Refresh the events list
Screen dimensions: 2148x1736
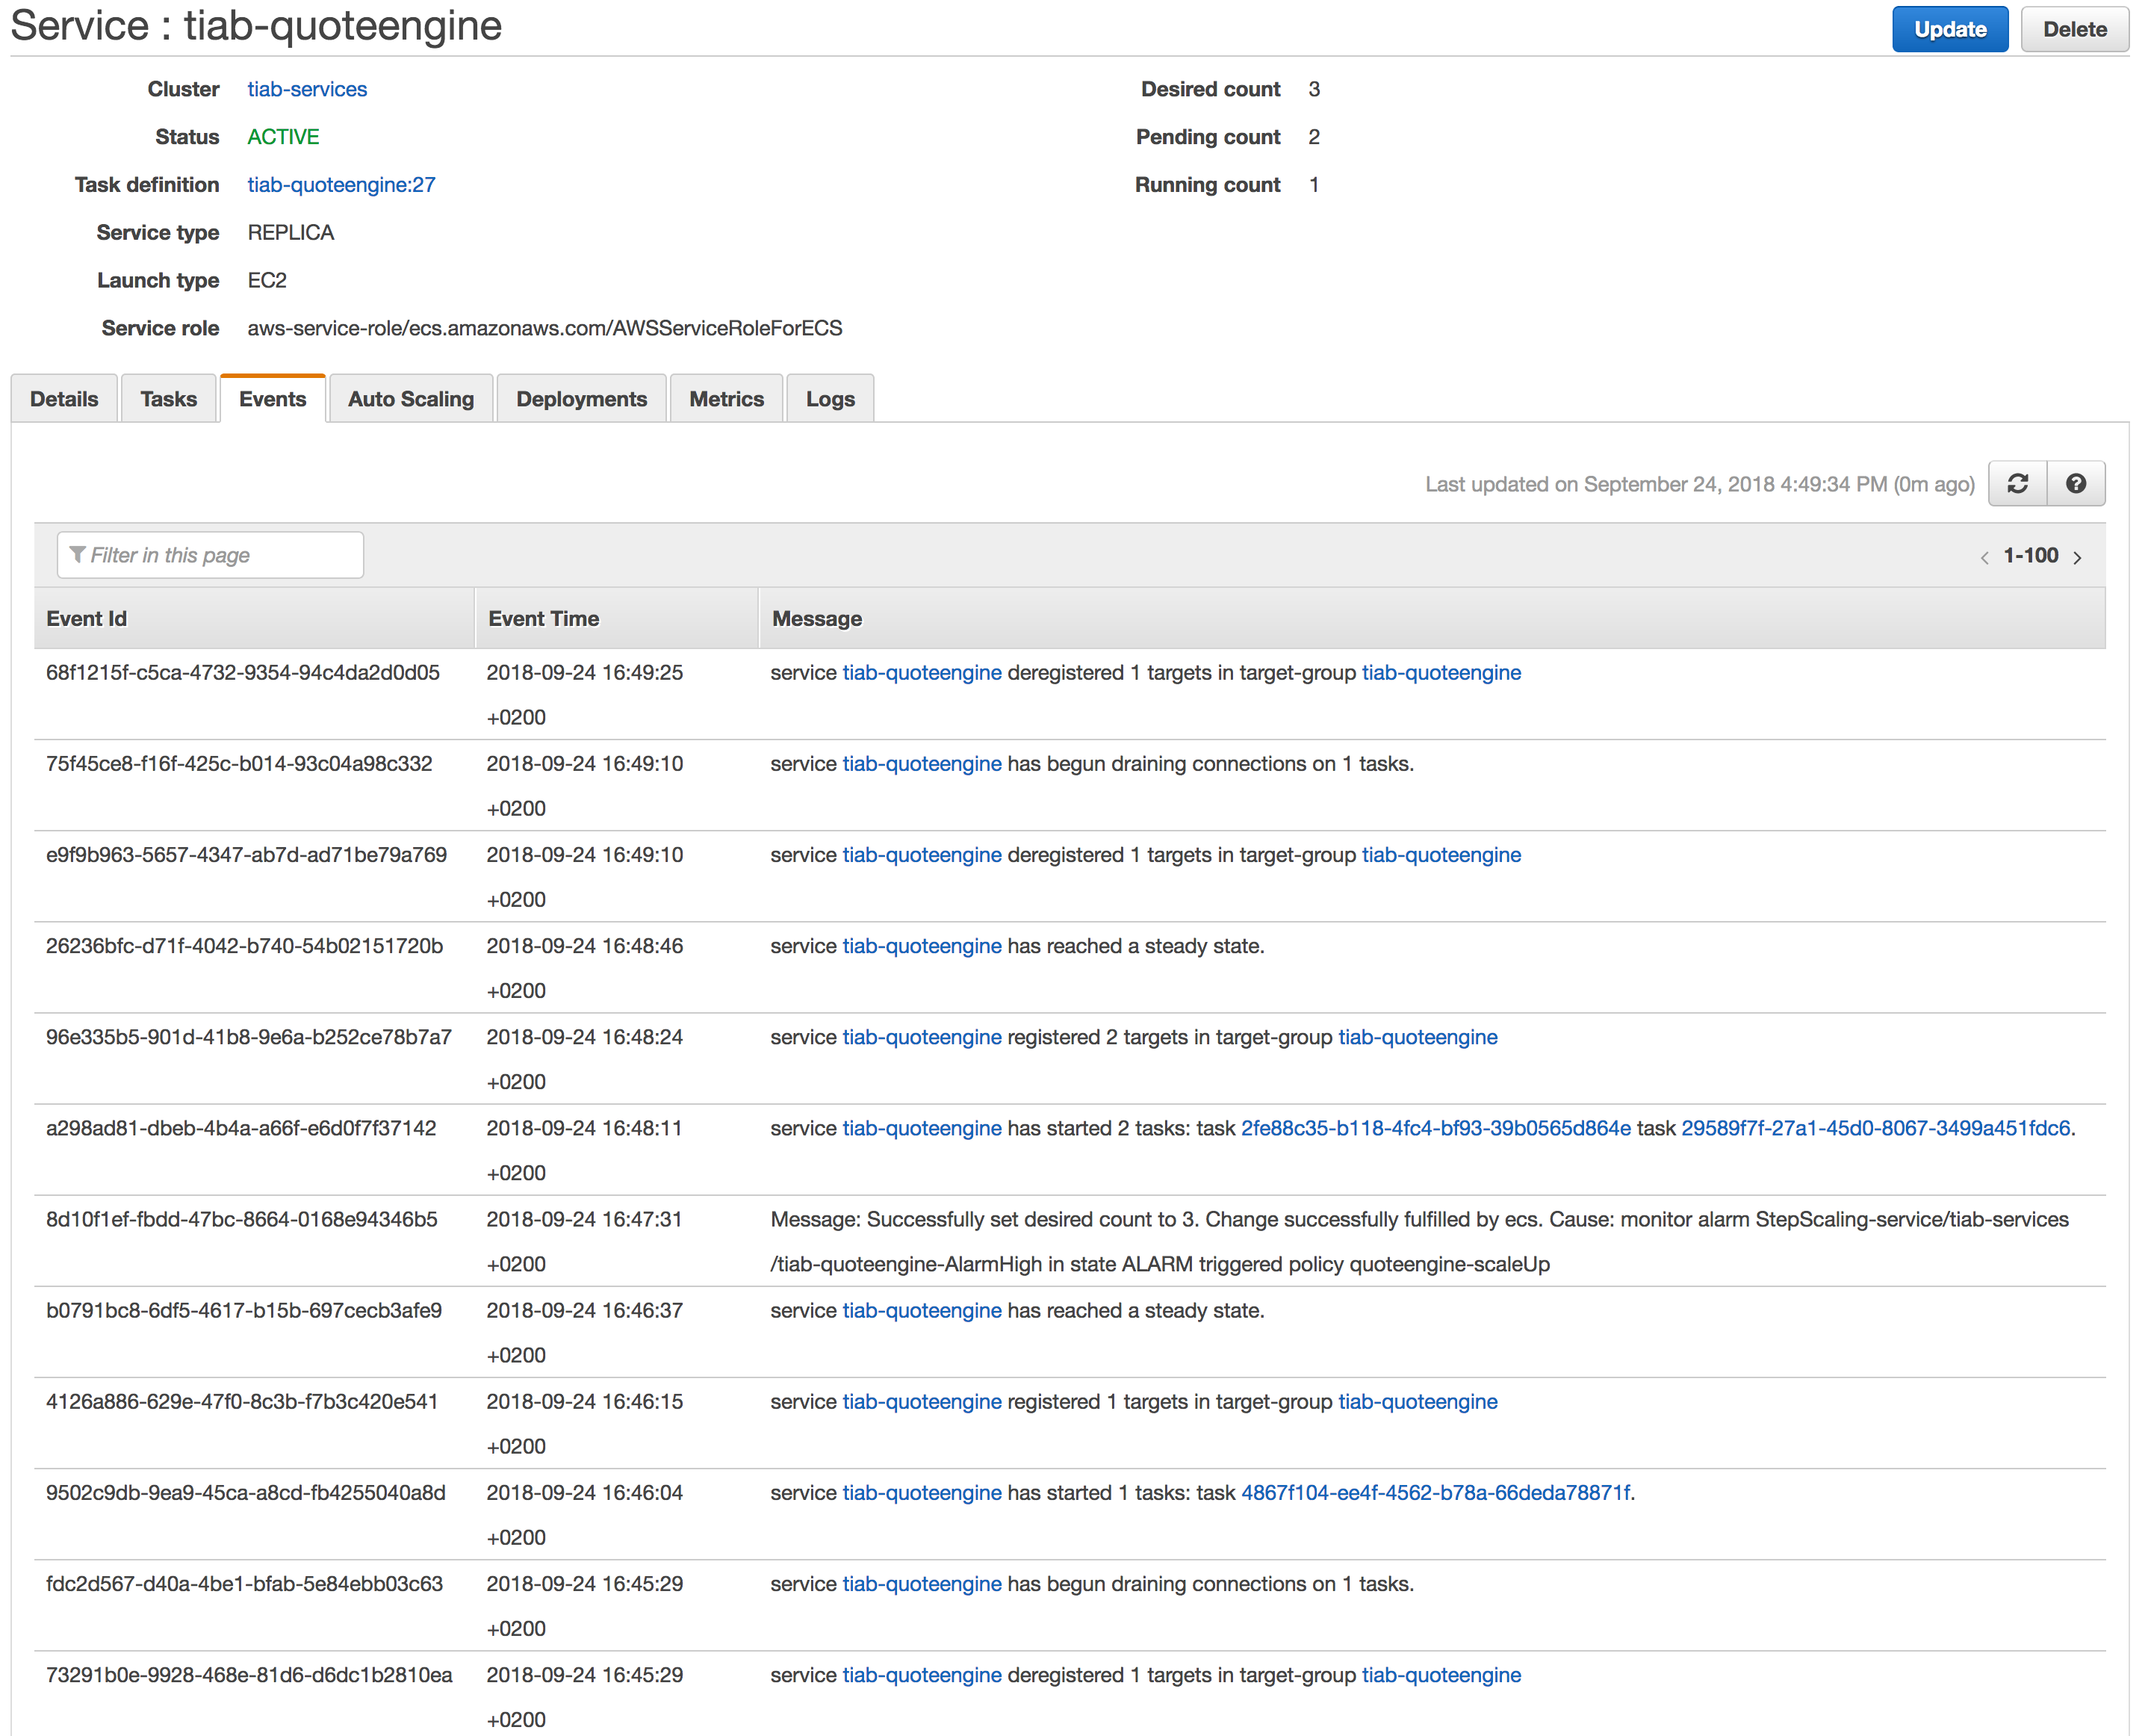(x=2017, y=484)
